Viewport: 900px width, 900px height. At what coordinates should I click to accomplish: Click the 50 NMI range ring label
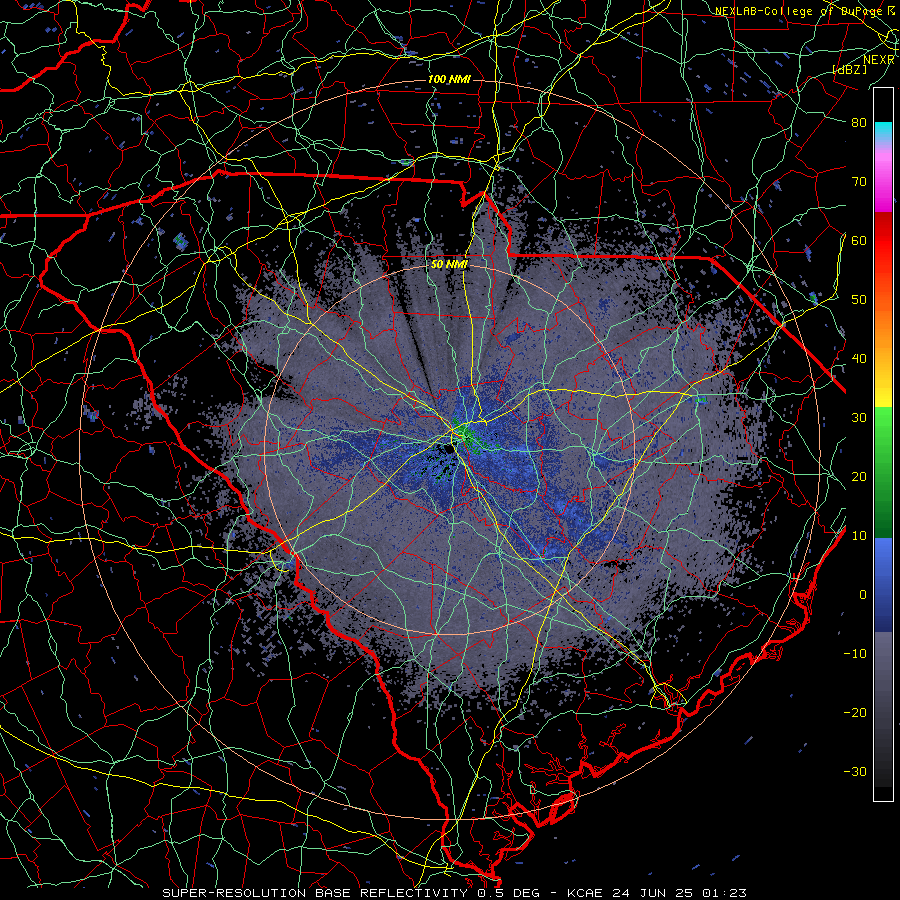(449, 265)
